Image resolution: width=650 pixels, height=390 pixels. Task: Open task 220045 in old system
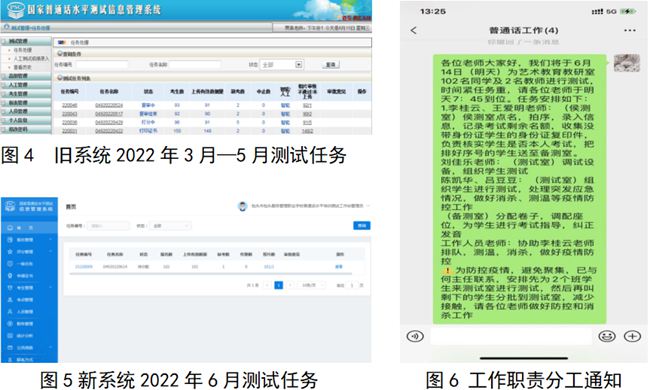69,105
